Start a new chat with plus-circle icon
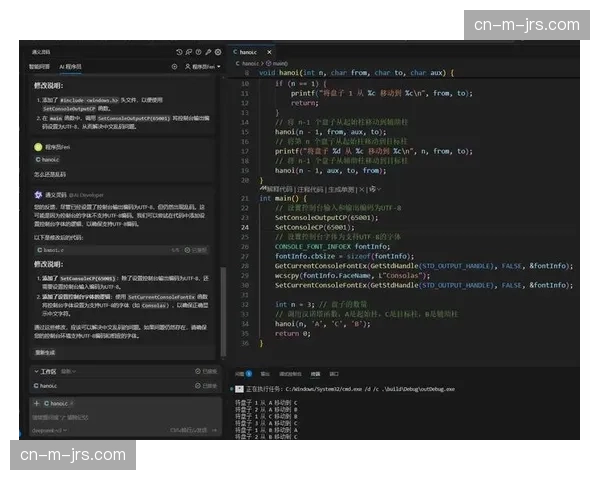 click(x=176, y=67)
